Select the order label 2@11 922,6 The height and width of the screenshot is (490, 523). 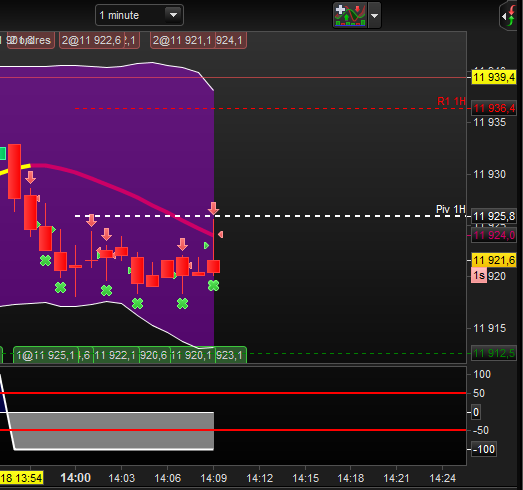[x=91, y=40]
